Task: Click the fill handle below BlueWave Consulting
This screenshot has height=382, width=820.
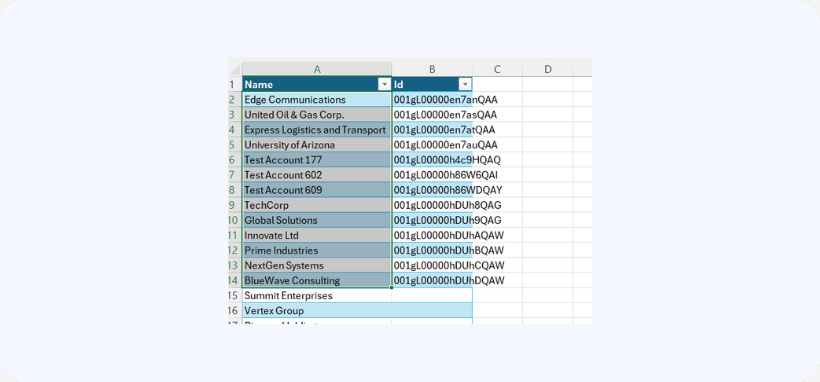Action: (x=392, y=287)
